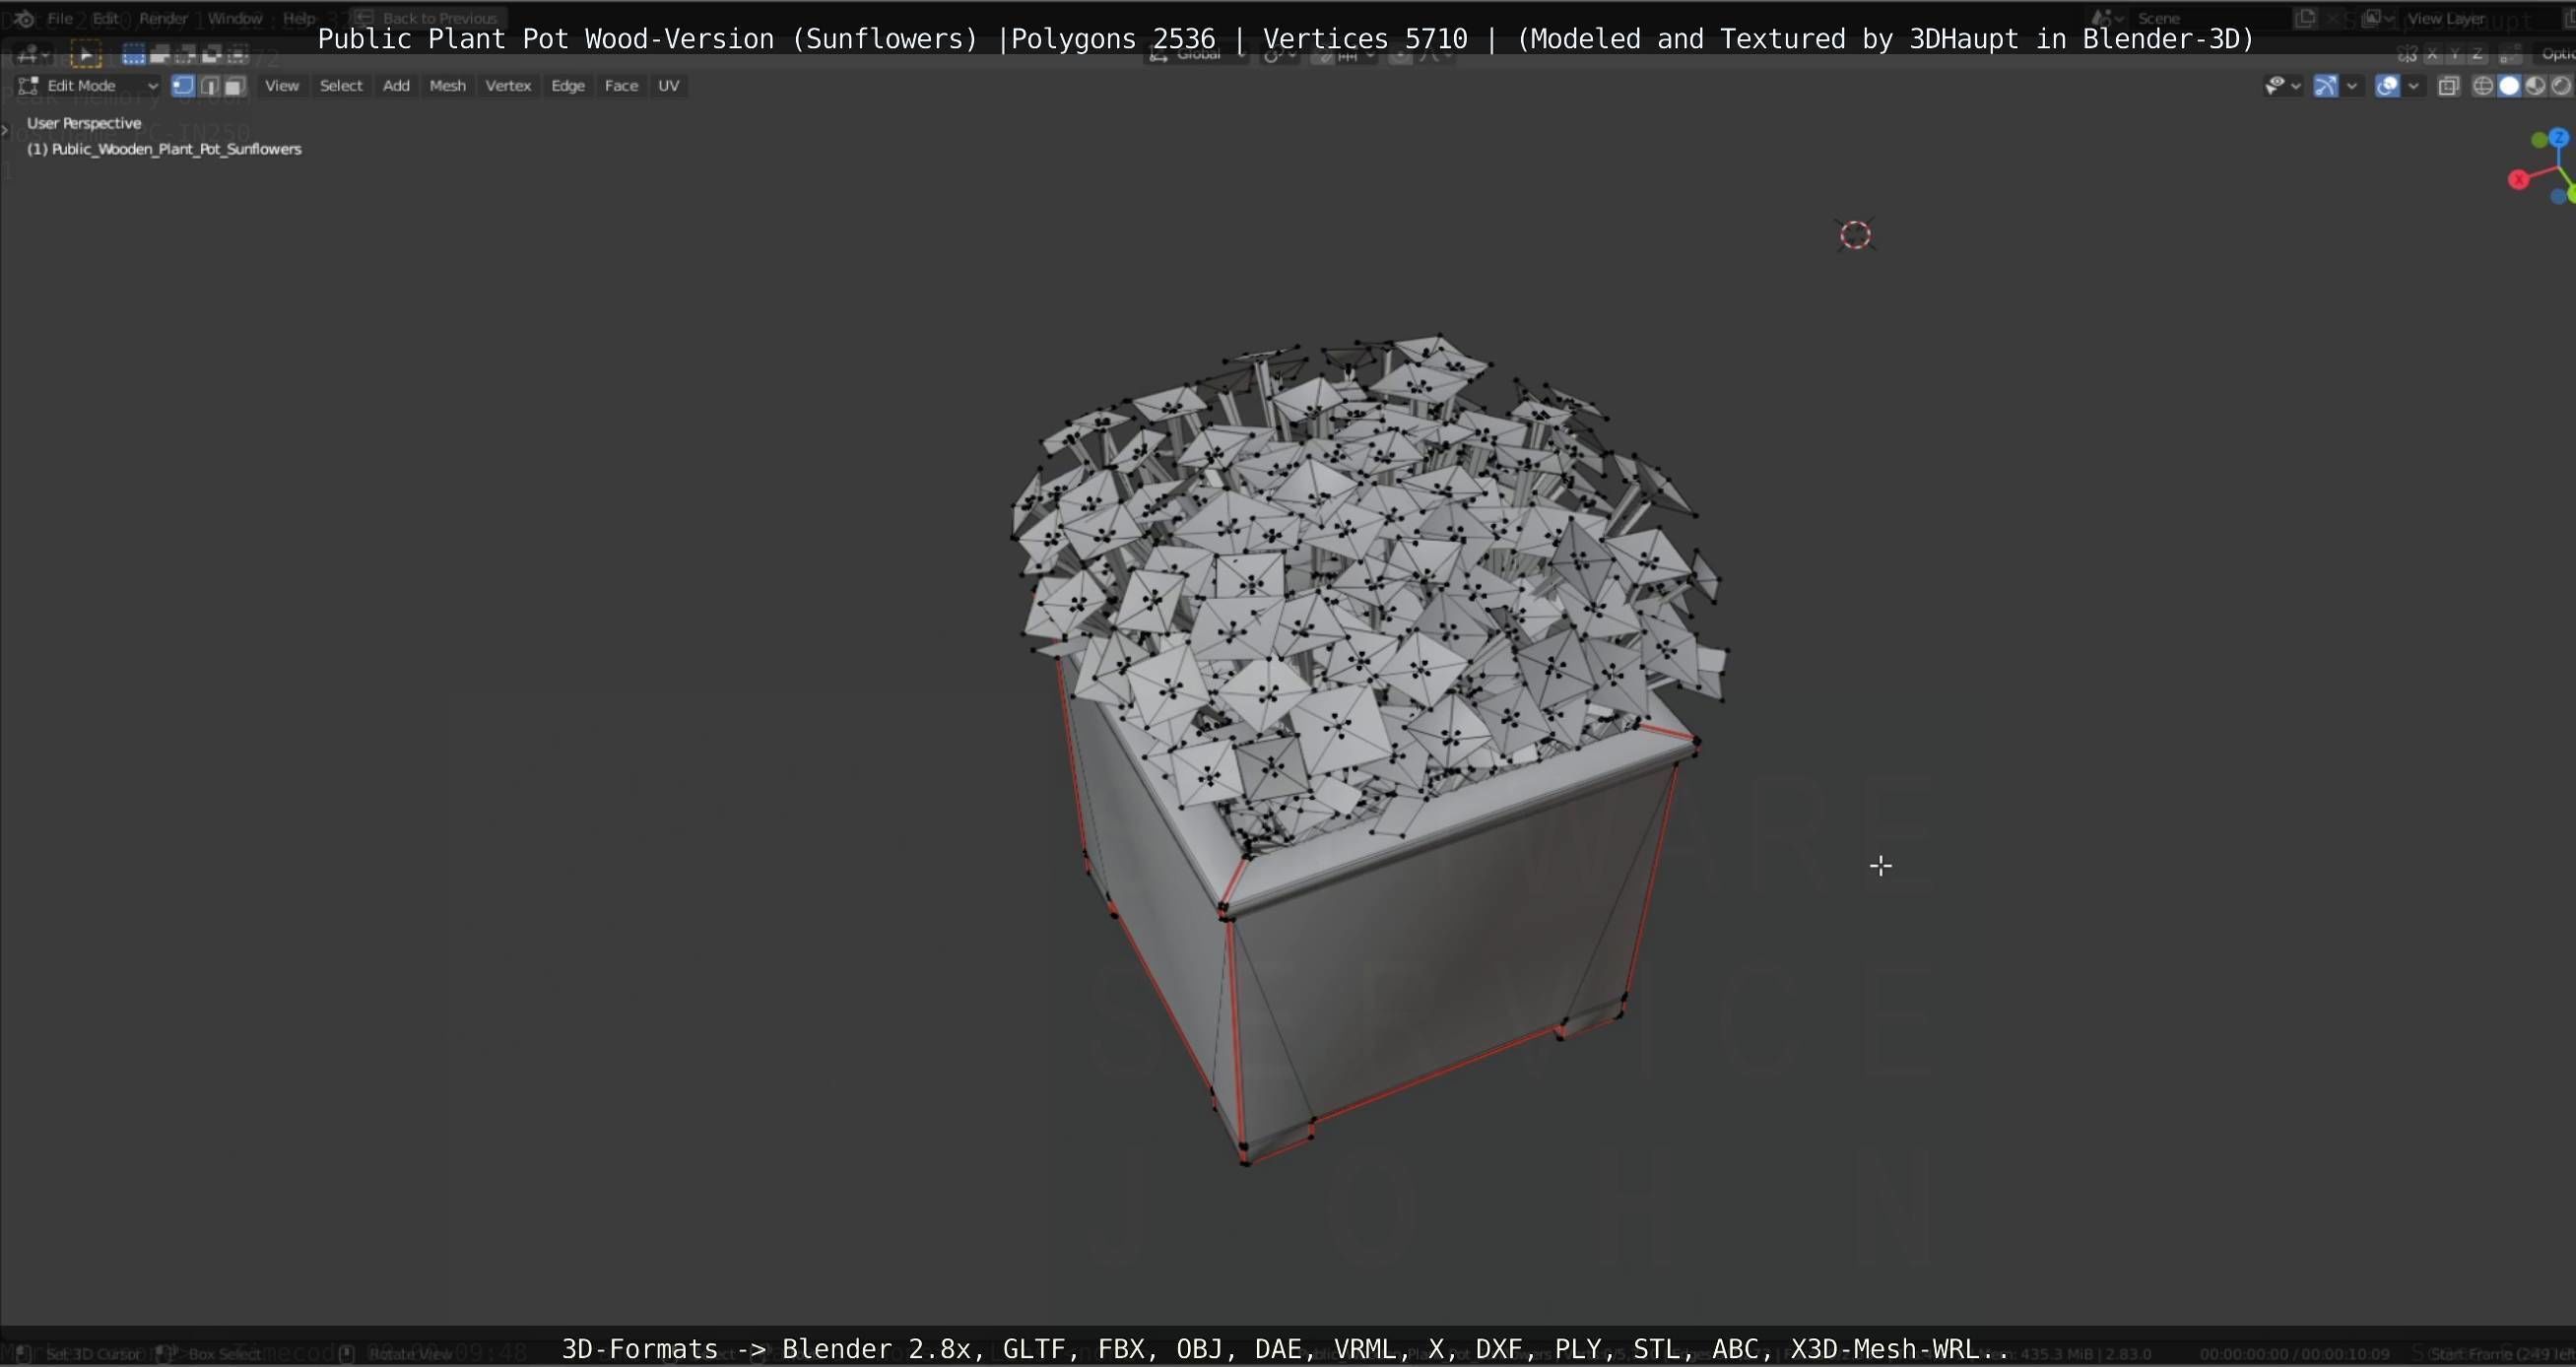This screenshot has height=1367, width=2576.
Task: Click the Public_Wooden_Plant_Pot_Sunflowers object label
Action: 164,149
